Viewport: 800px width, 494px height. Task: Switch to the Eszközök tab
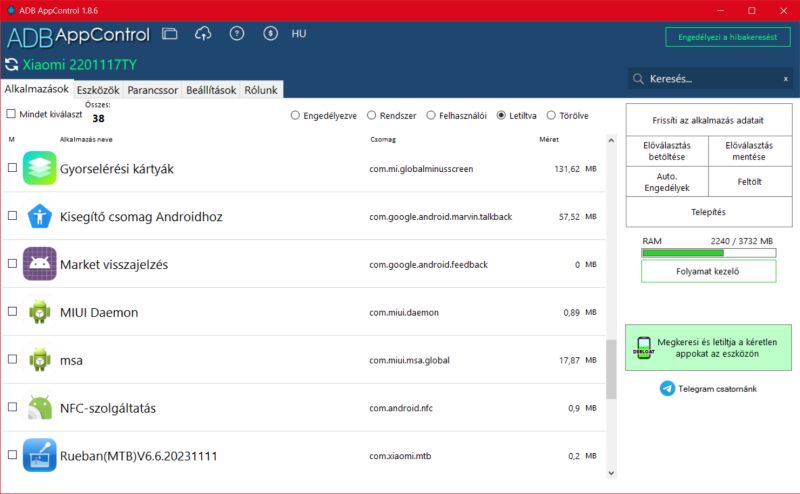98,90
